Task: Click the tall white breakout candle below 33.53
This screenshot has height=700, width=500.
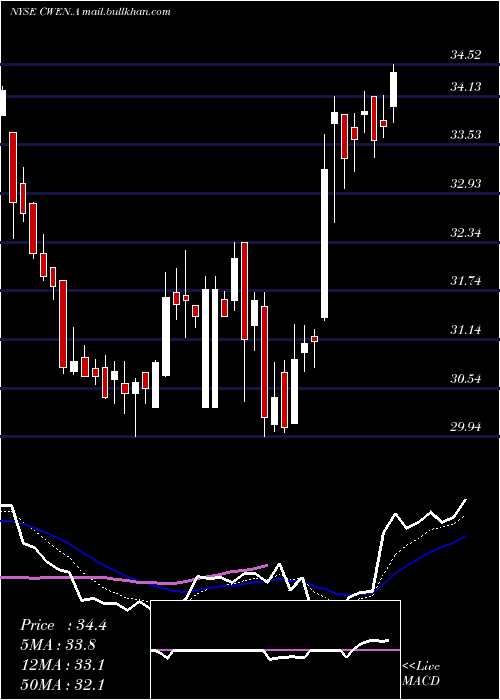Action: coord(325,243)
